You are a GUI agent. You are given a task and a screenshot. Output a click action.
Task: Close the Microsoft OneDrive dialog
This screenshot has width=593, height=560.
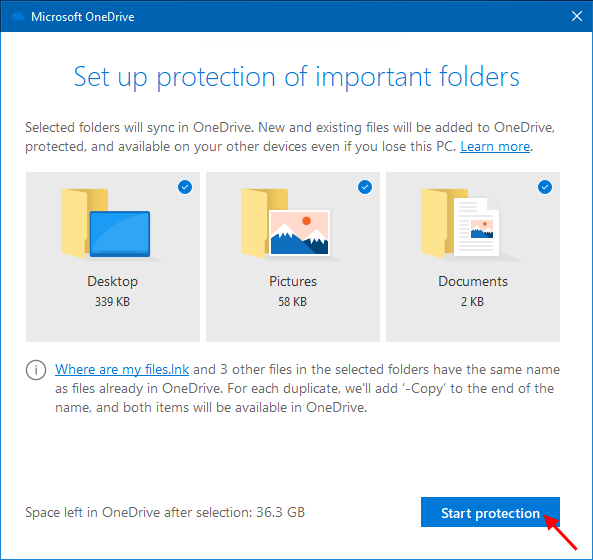tap(577, 16)
